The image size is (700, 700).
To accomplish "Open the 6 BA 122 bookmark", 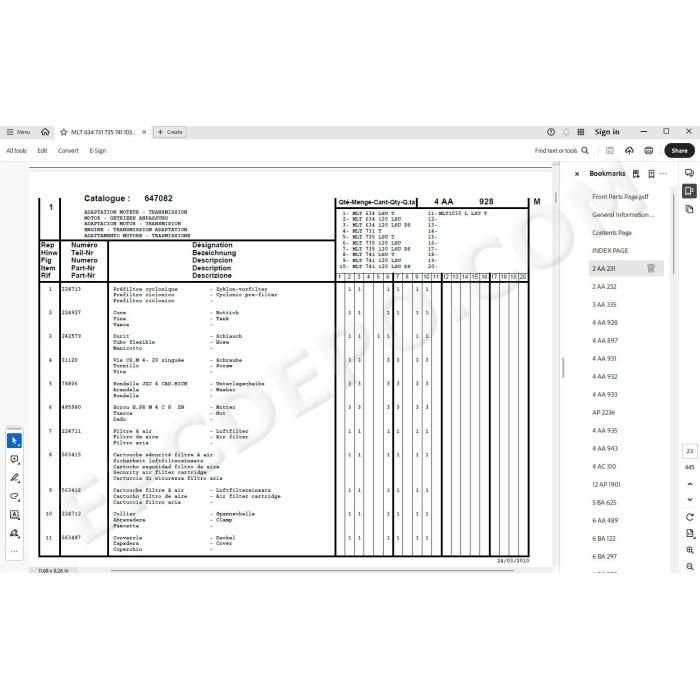I will click(x=604, y=538).
